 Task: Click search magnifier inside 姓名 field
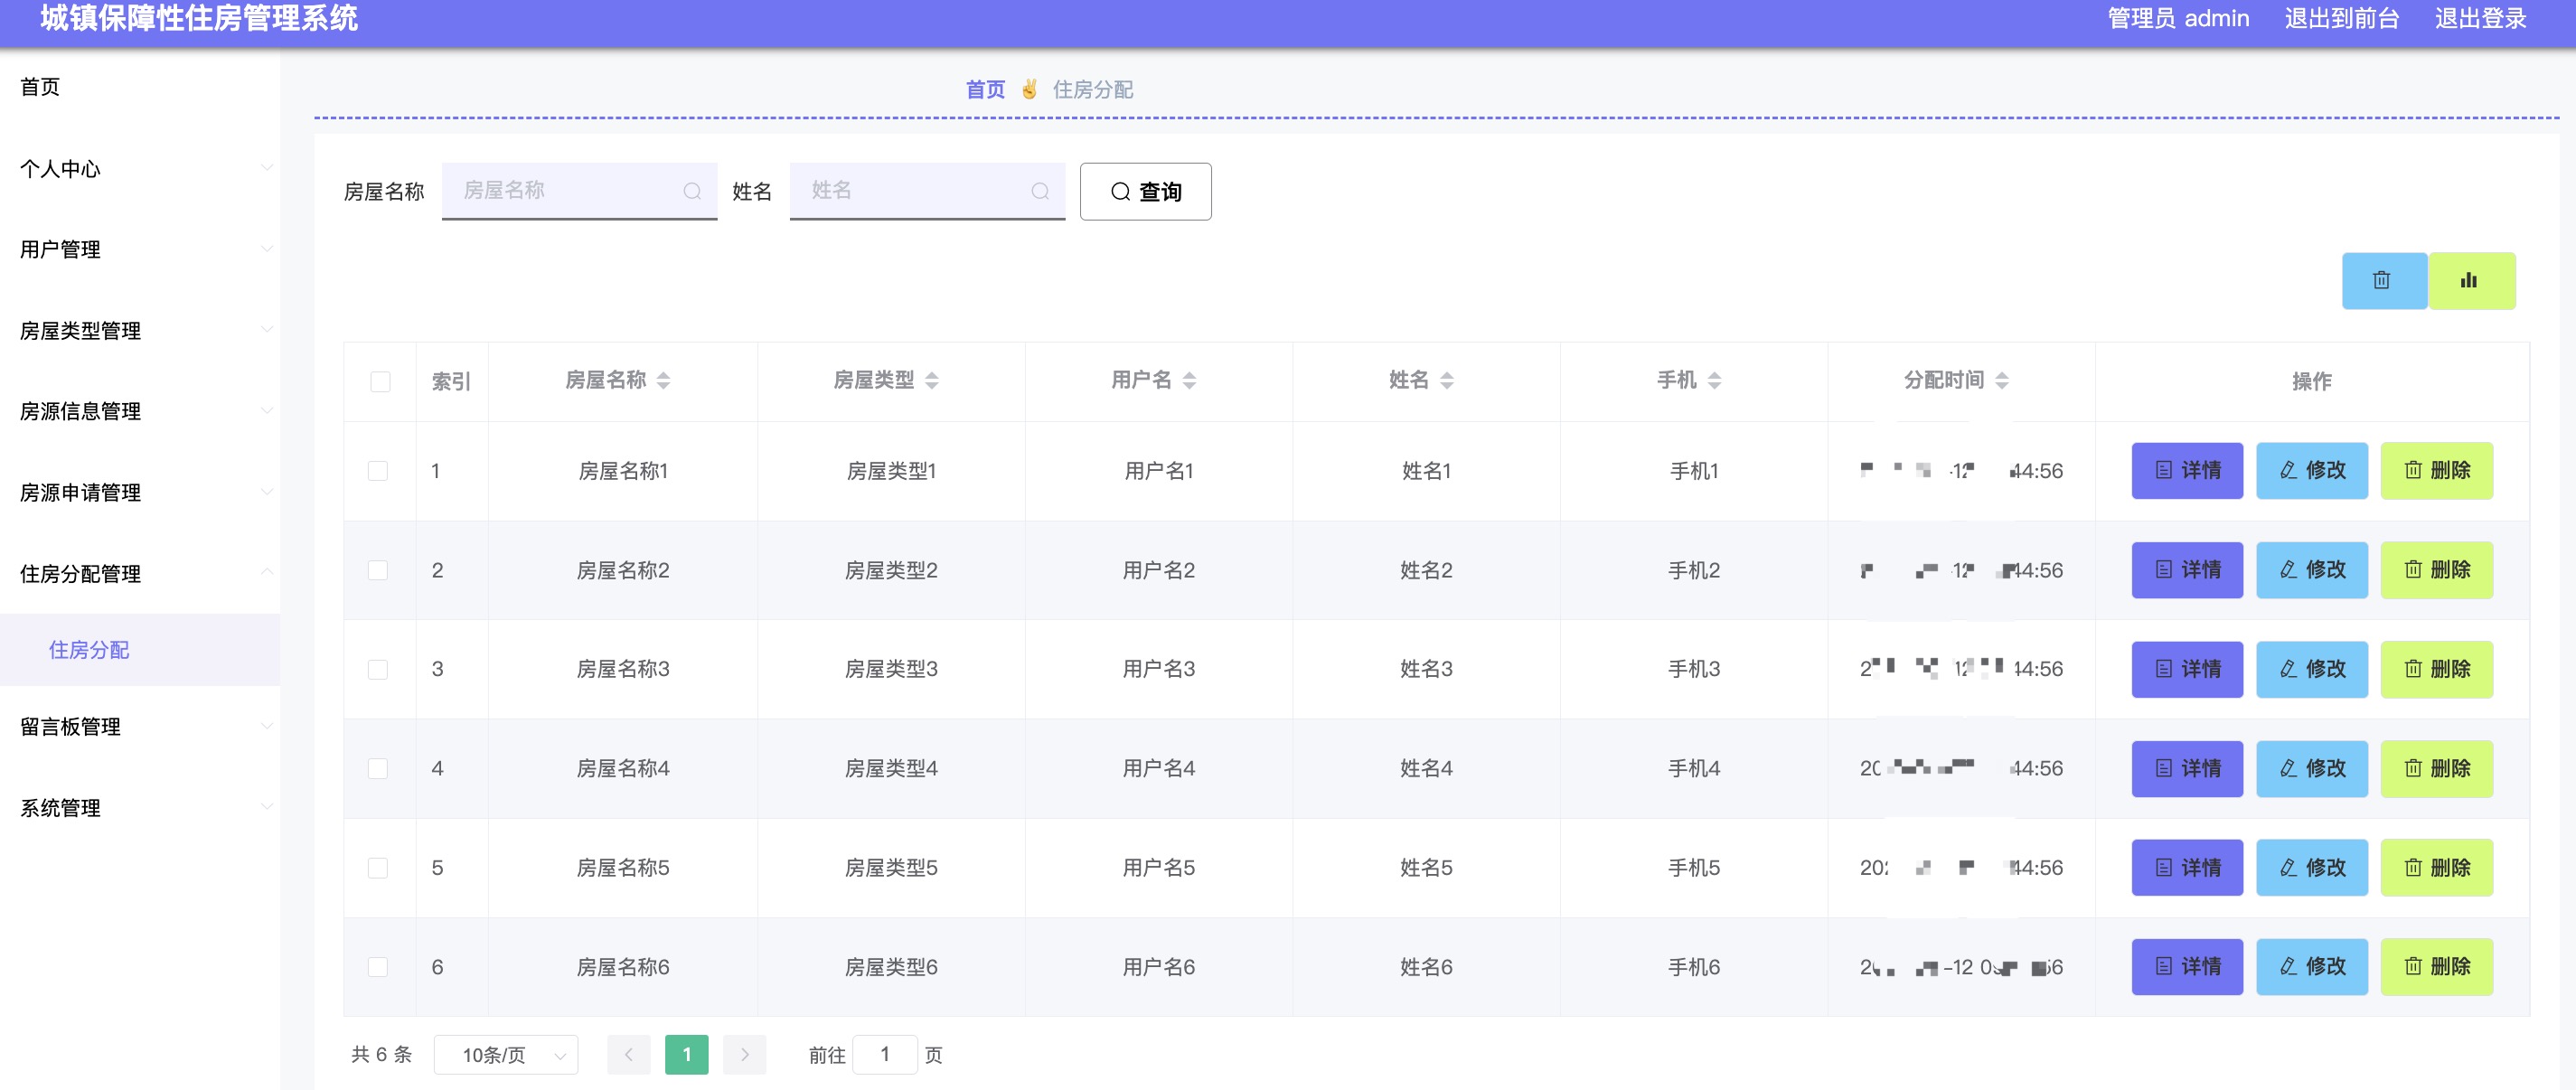point(1040,191)
